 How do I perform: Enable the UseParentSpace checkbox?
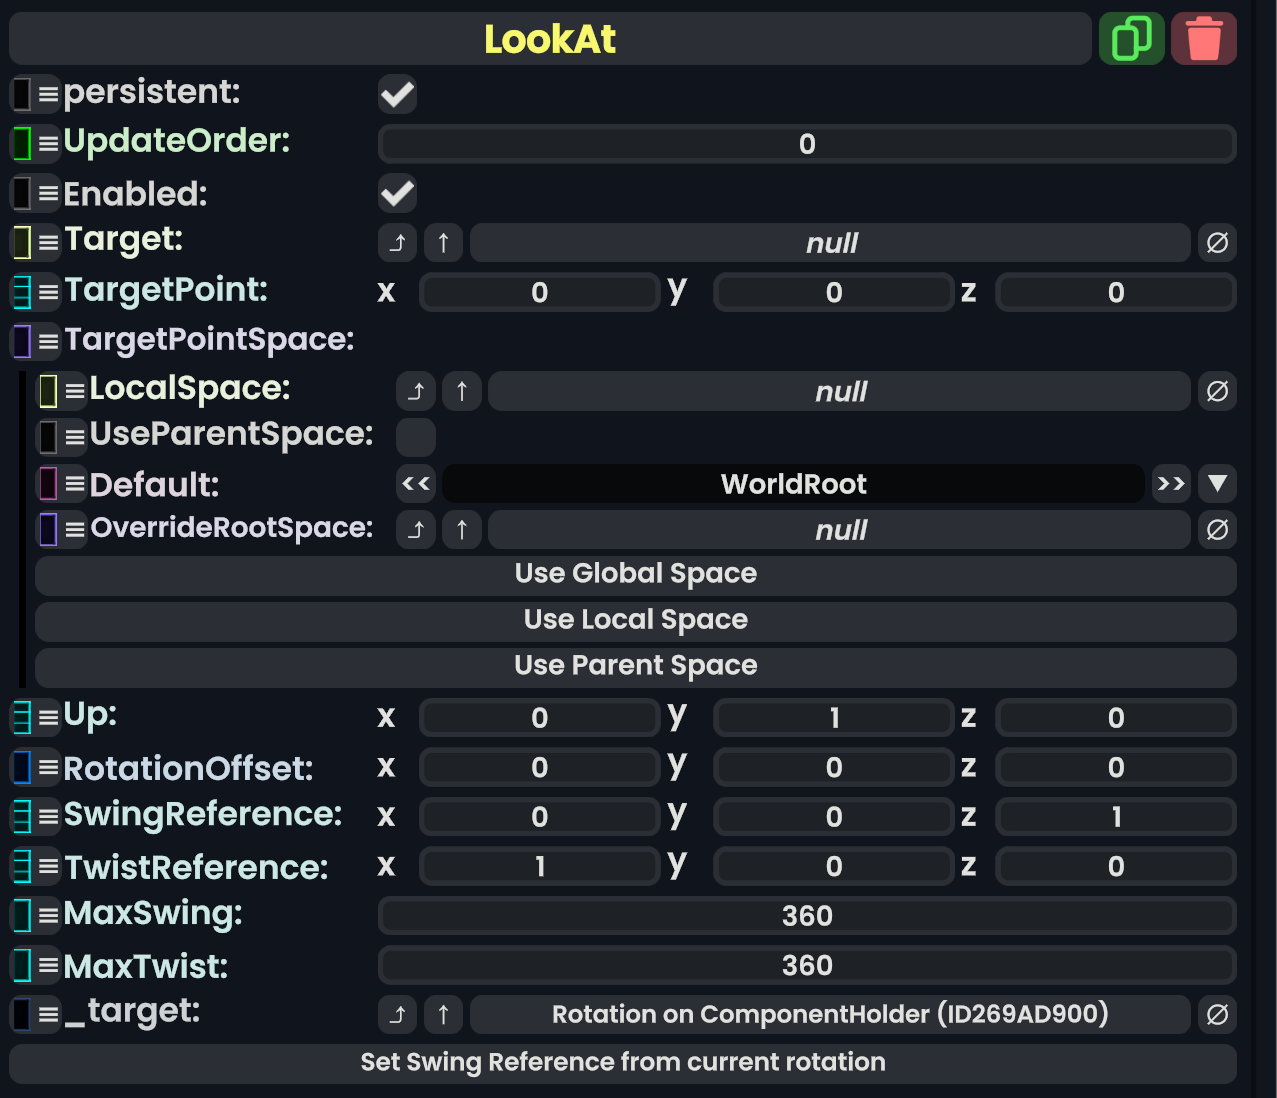415,437
